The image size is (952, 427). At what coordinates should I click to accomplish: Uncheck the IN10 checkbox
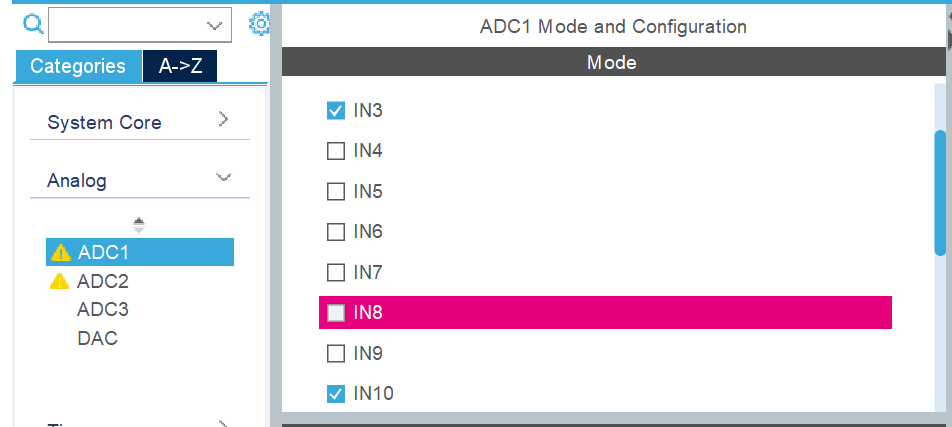(336, 394)
